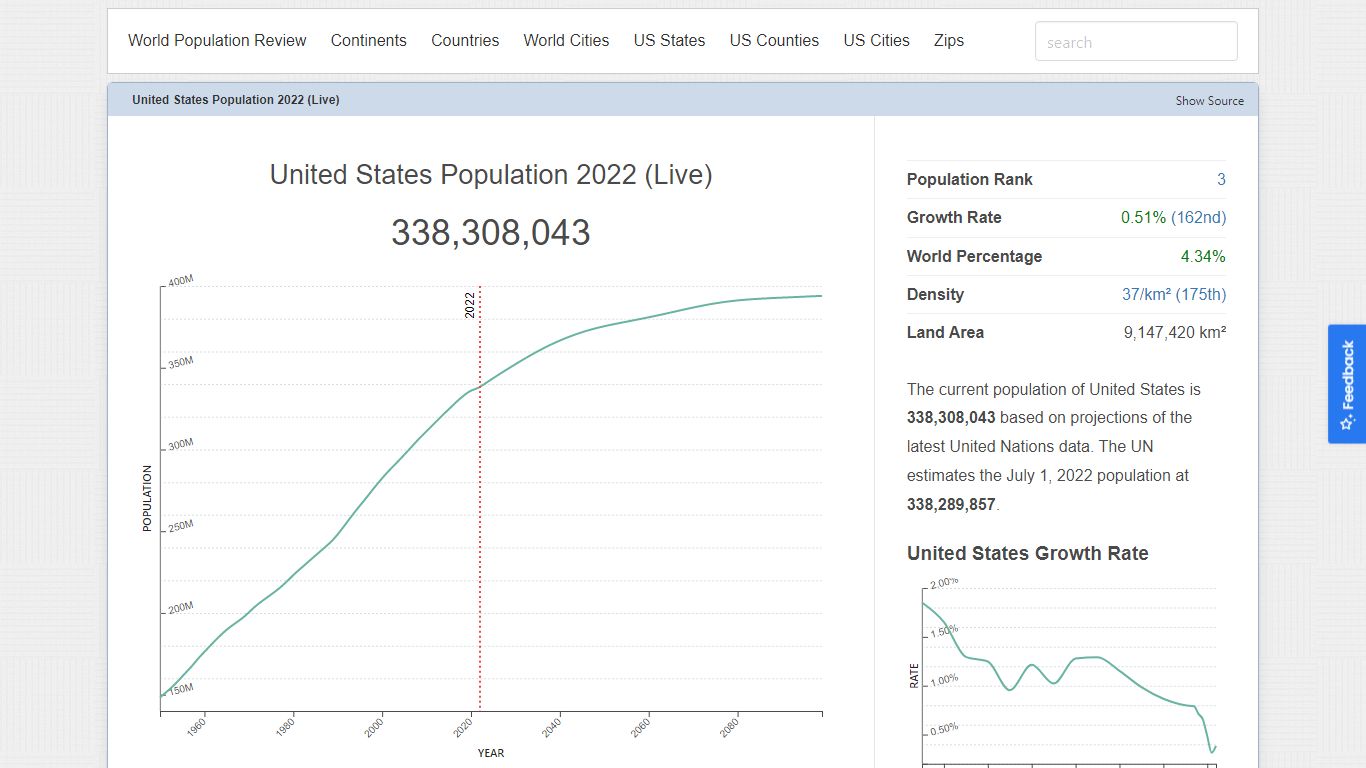The width and height of the screenshot is (1366, 768).
Task: Open the US Counties menu item
Action: [x=774, y=41]
